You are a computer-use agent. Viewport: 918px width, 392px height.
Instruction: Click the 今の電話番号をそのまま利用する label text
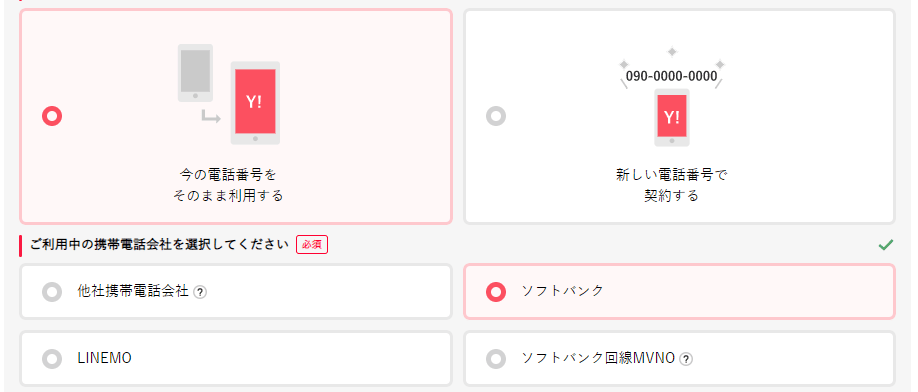pos(228,185)
